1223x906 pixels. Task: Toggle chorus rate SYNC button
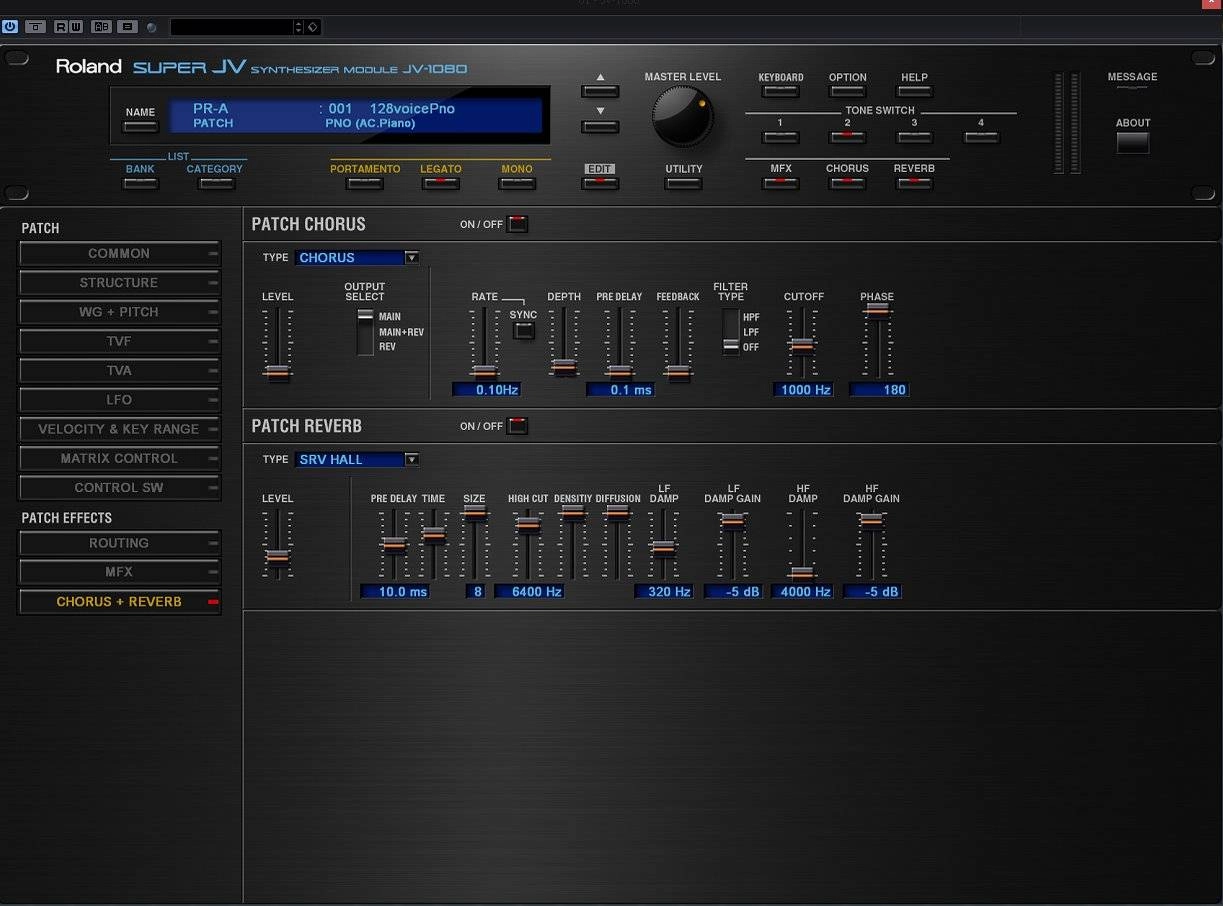523,331
